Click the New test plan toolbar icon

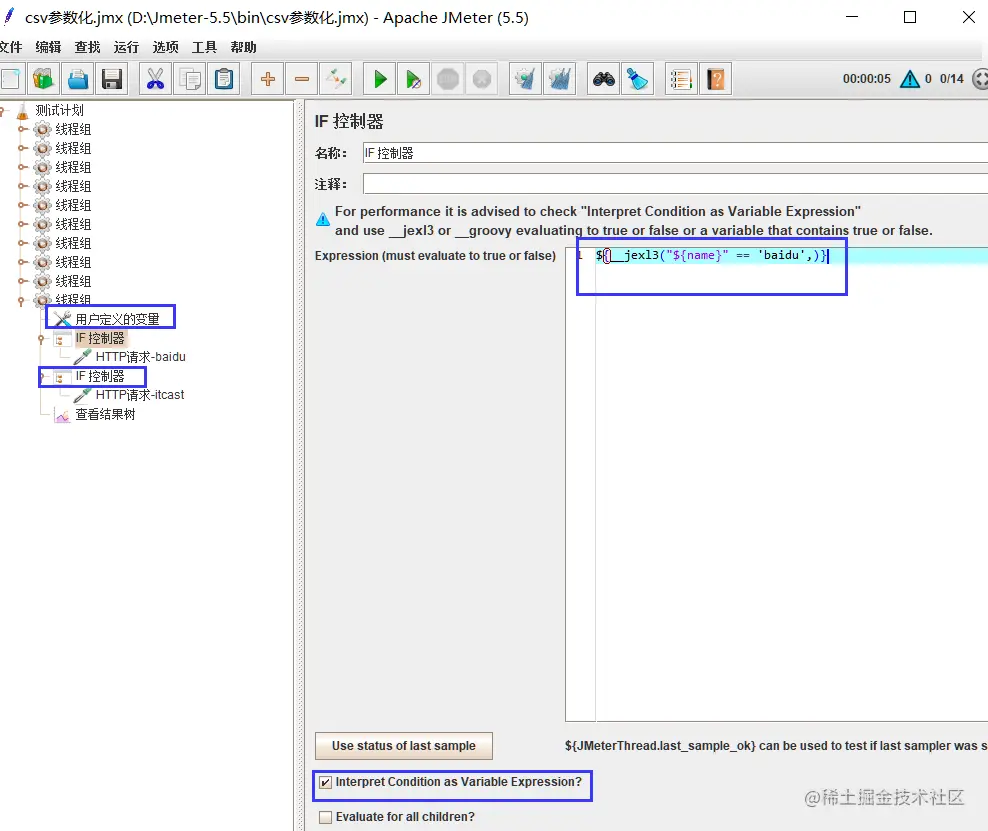pos(10,79)
